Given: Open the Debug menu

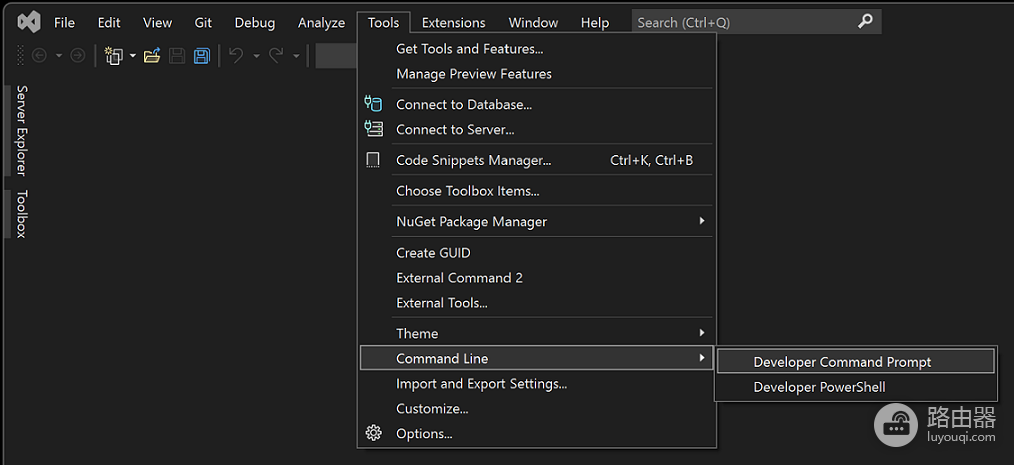Looking at the screenshot, I should [255, 23].
